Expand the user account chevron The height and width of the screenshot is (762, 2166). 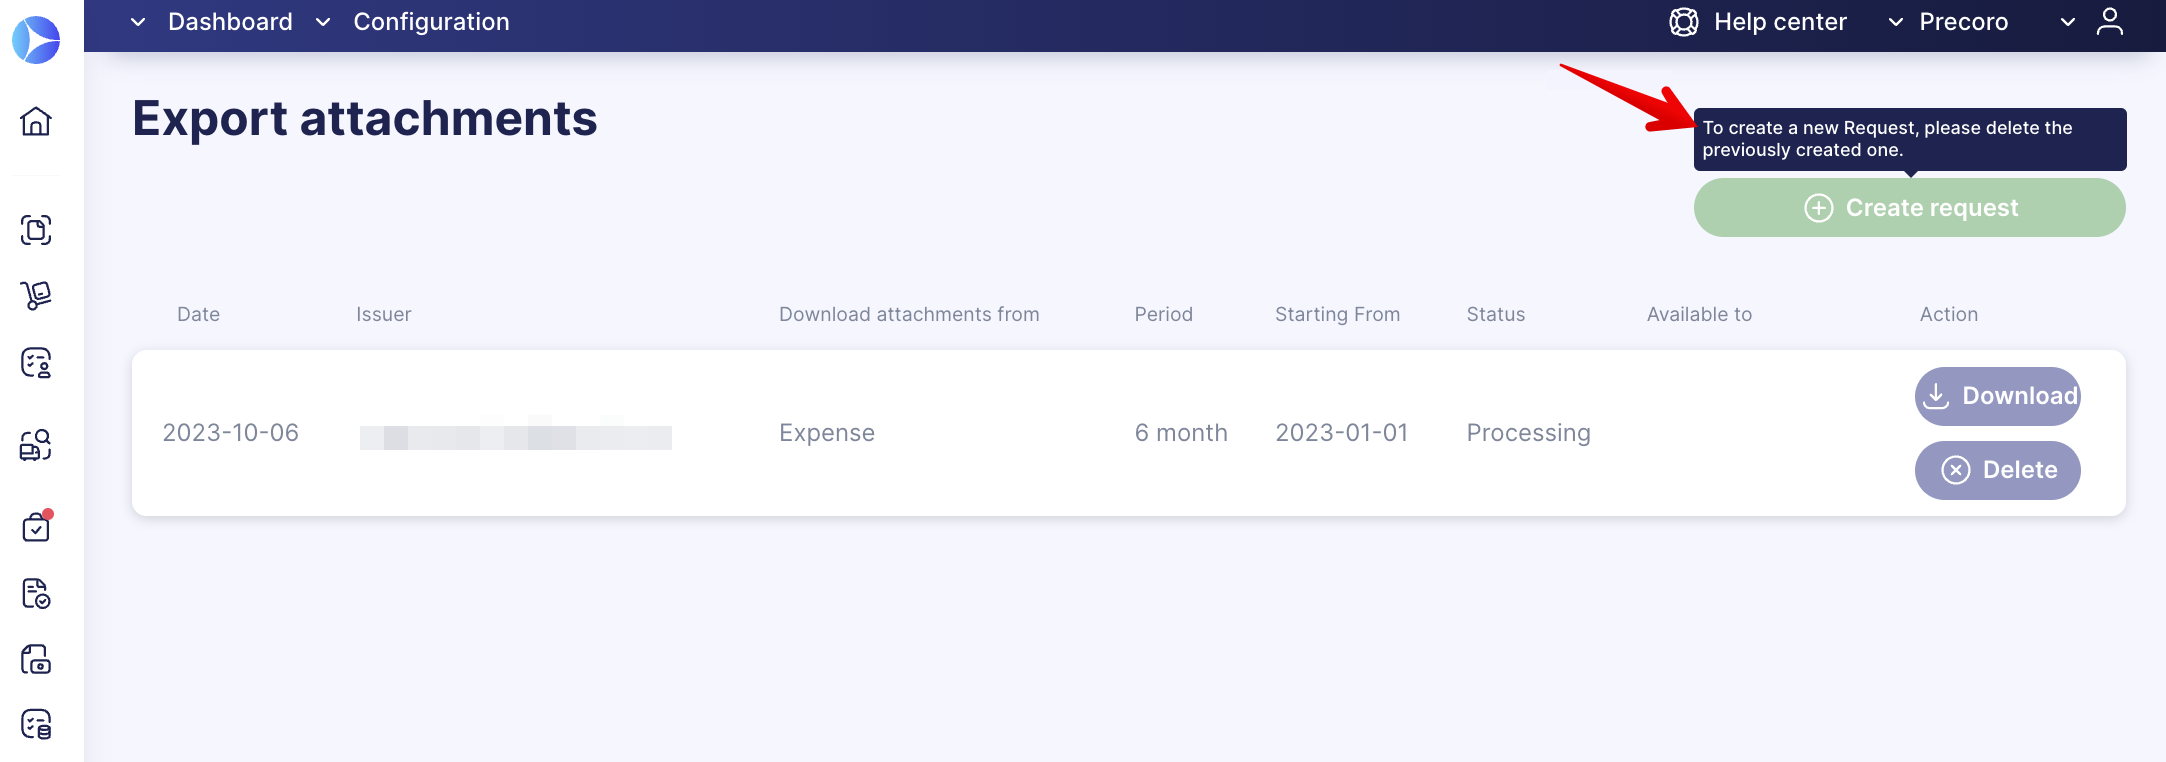coord(2068,22)
